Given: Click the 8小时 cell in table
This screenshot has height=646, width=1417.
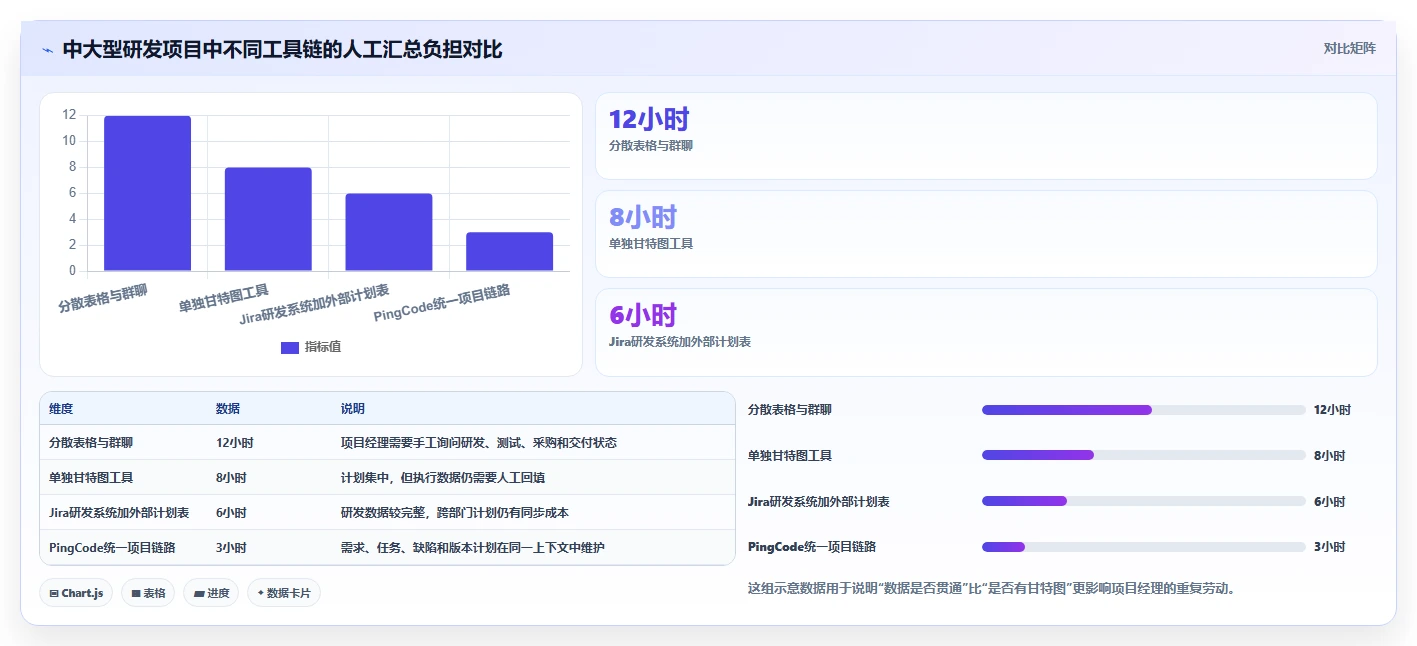Looking at the screenshot, I should tap(232, 478).
